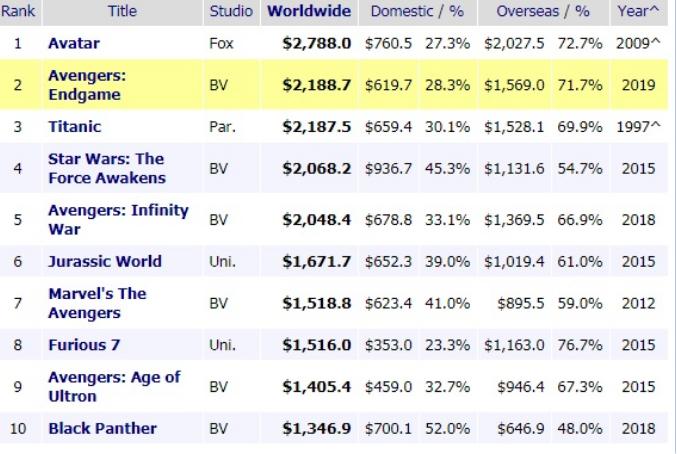The height and width of the screenshot is (454, 677).
Task: Select Star Wars: The Force Awakens link
Action: [106, 168]
